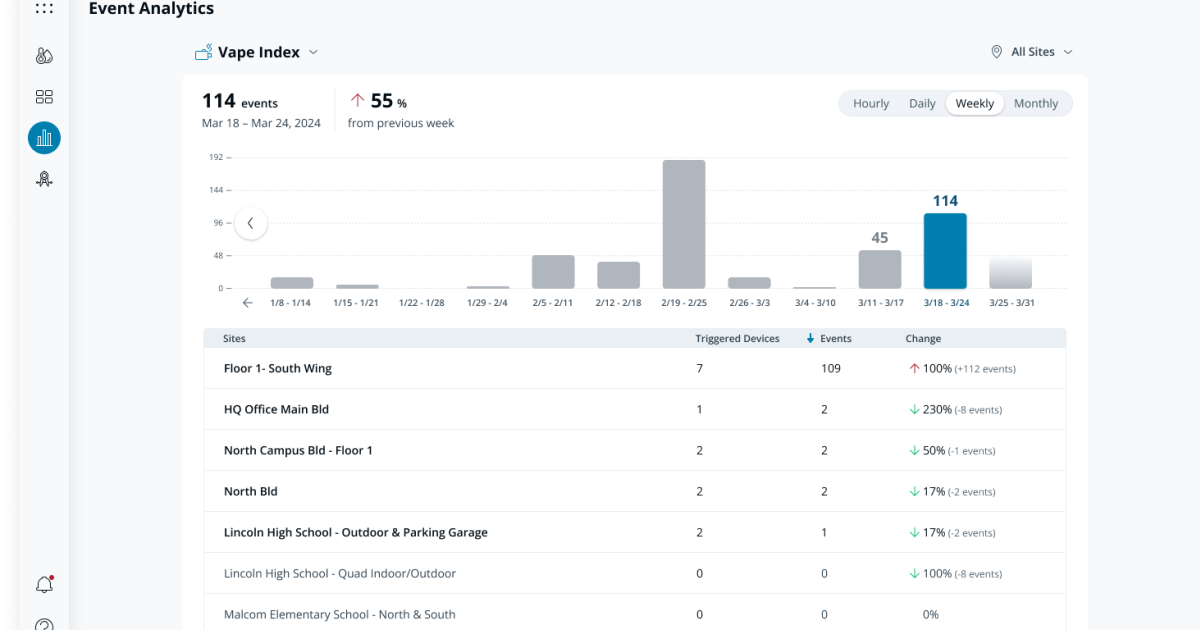Select the 2/26 - 3/3 bar
This screenshot has height=630, width=1200.
(x=749, y=283)
